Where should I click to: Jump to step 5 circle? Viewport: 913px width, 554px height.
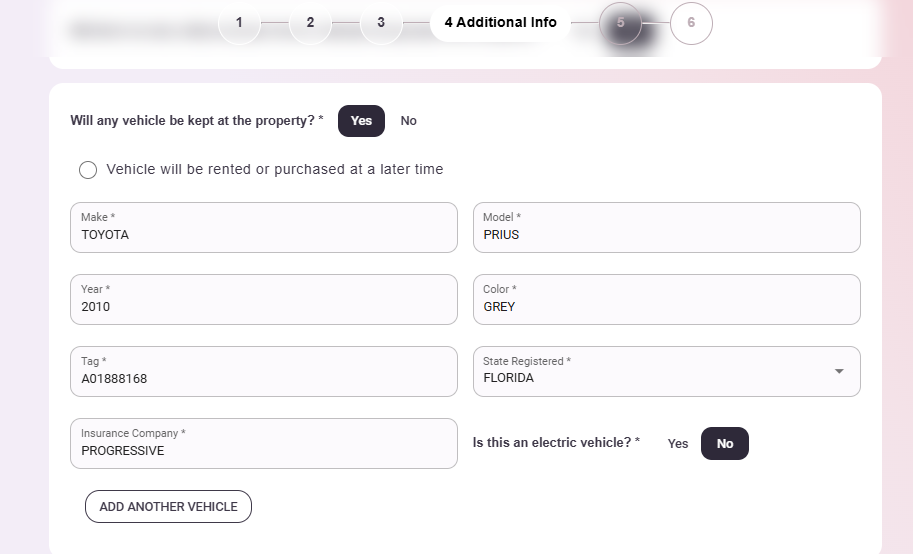621,23
